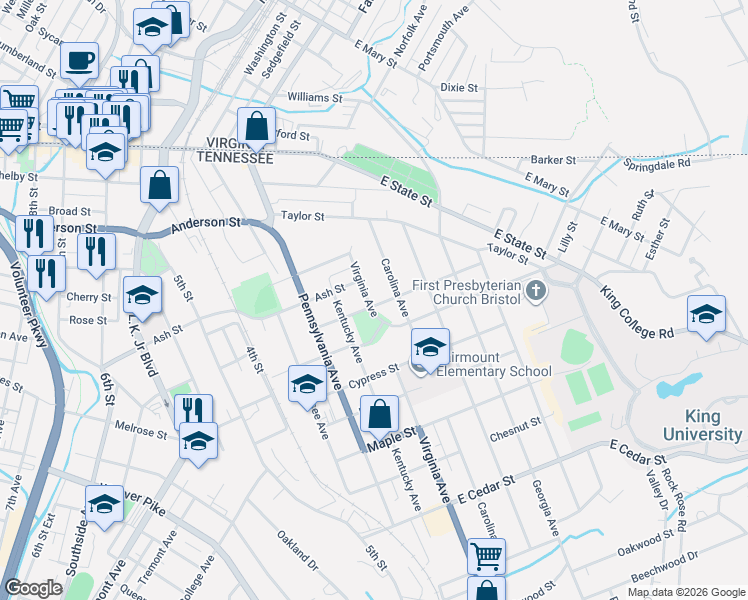Select the school marker near Shelby St
The width and height of the screenshot is (748, 600).
pos(105,154)
